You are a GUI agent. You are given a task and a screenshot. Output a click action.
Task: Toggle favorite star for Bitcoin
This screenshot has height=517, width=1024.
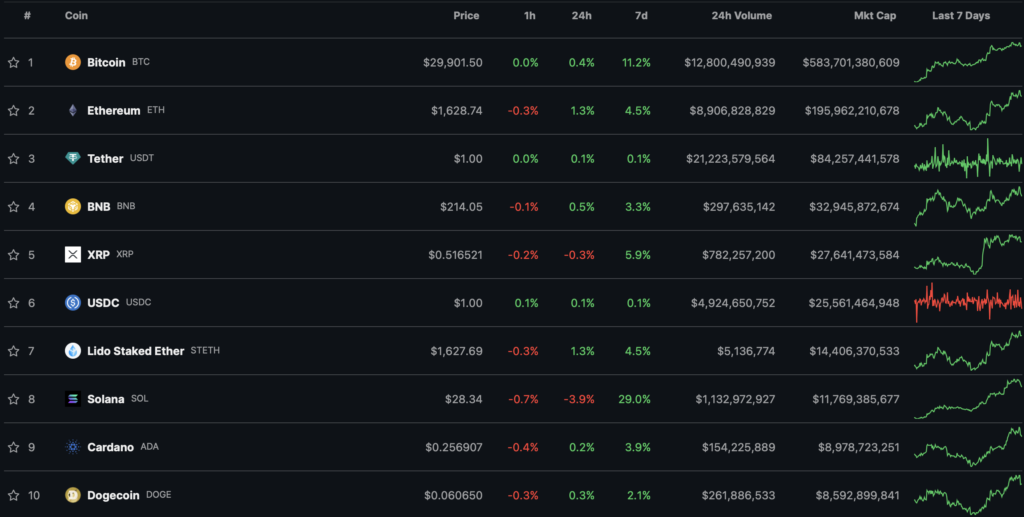(14, 63)
